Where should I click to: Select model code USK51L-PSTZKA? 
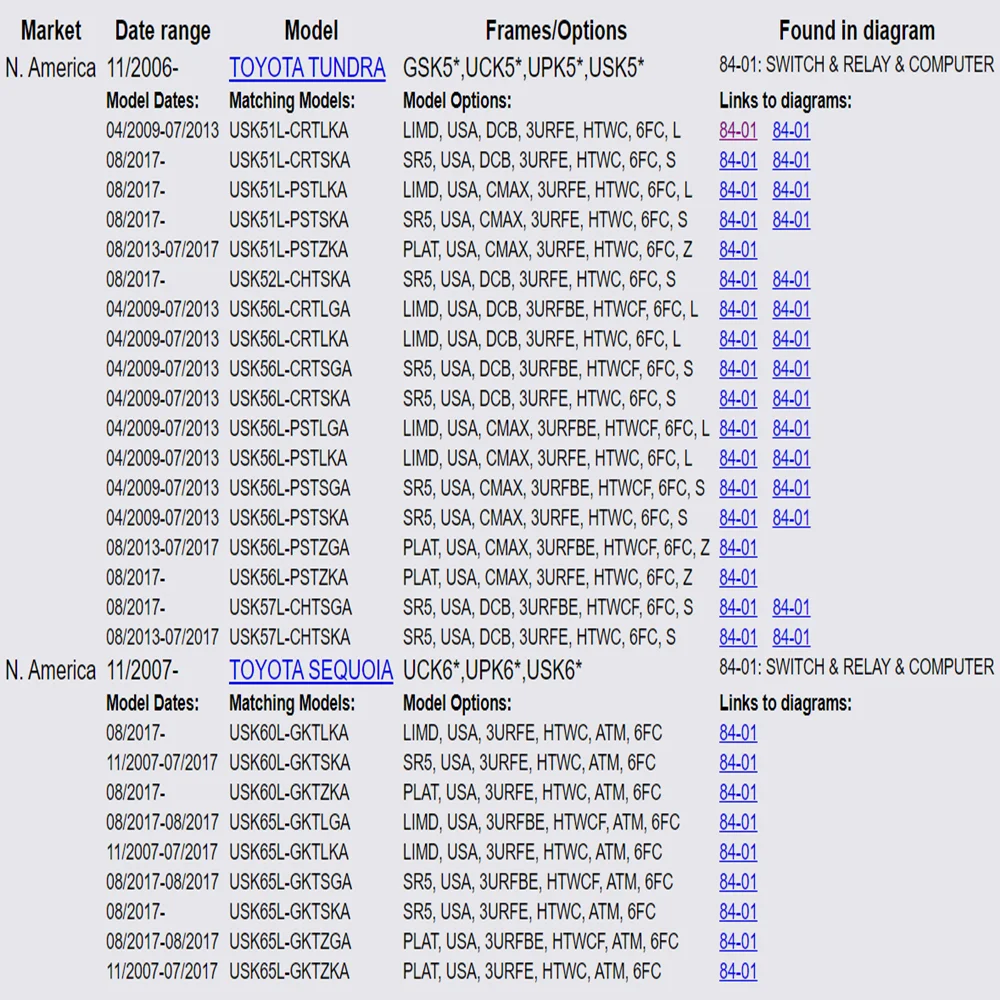click(289, 249)
